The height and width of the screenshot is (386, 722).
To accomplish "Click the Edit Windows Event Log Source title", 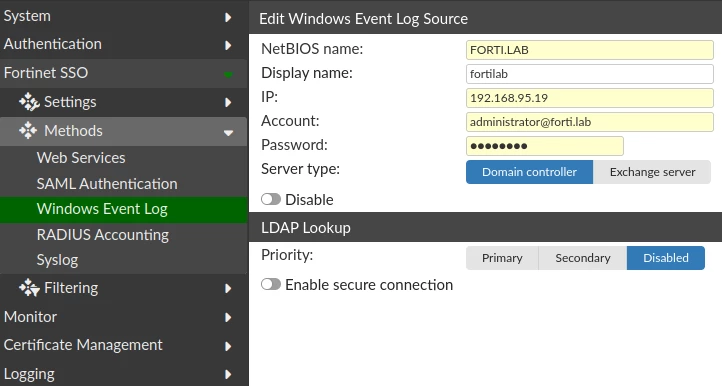I will coord(363,19).
